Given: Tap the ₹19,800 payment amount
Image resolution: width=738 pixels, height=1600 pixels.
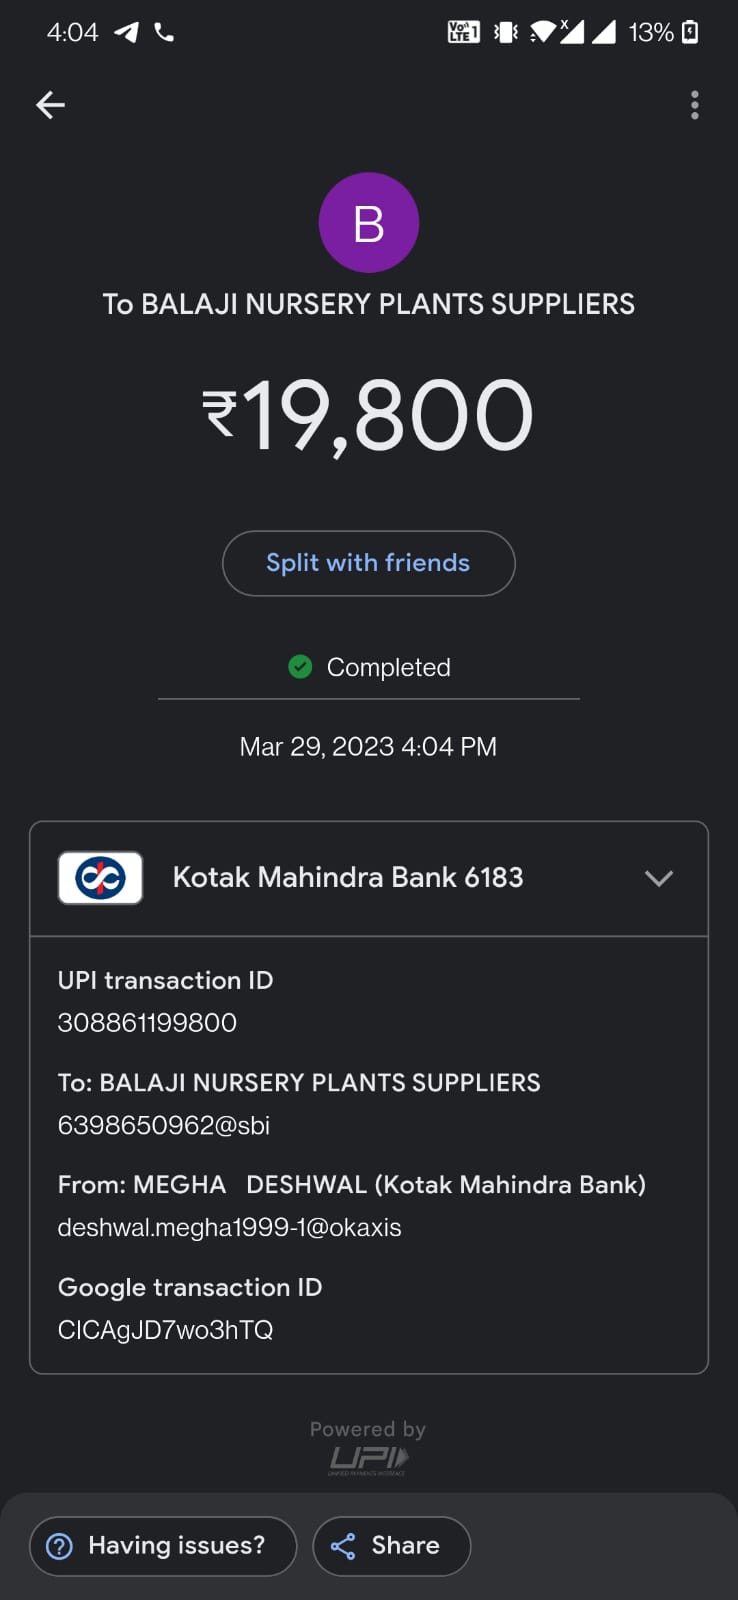Looking at the screenshot, I should point(368,415).
